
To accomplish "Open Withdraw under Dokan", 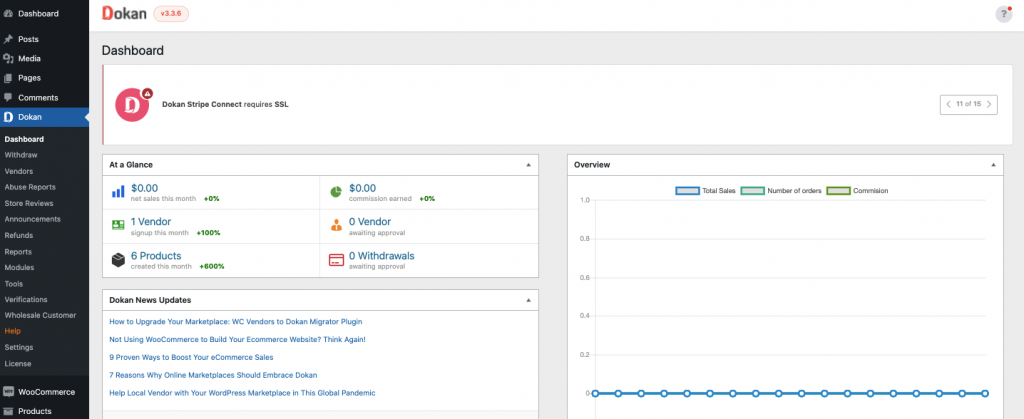I will 21,155.
